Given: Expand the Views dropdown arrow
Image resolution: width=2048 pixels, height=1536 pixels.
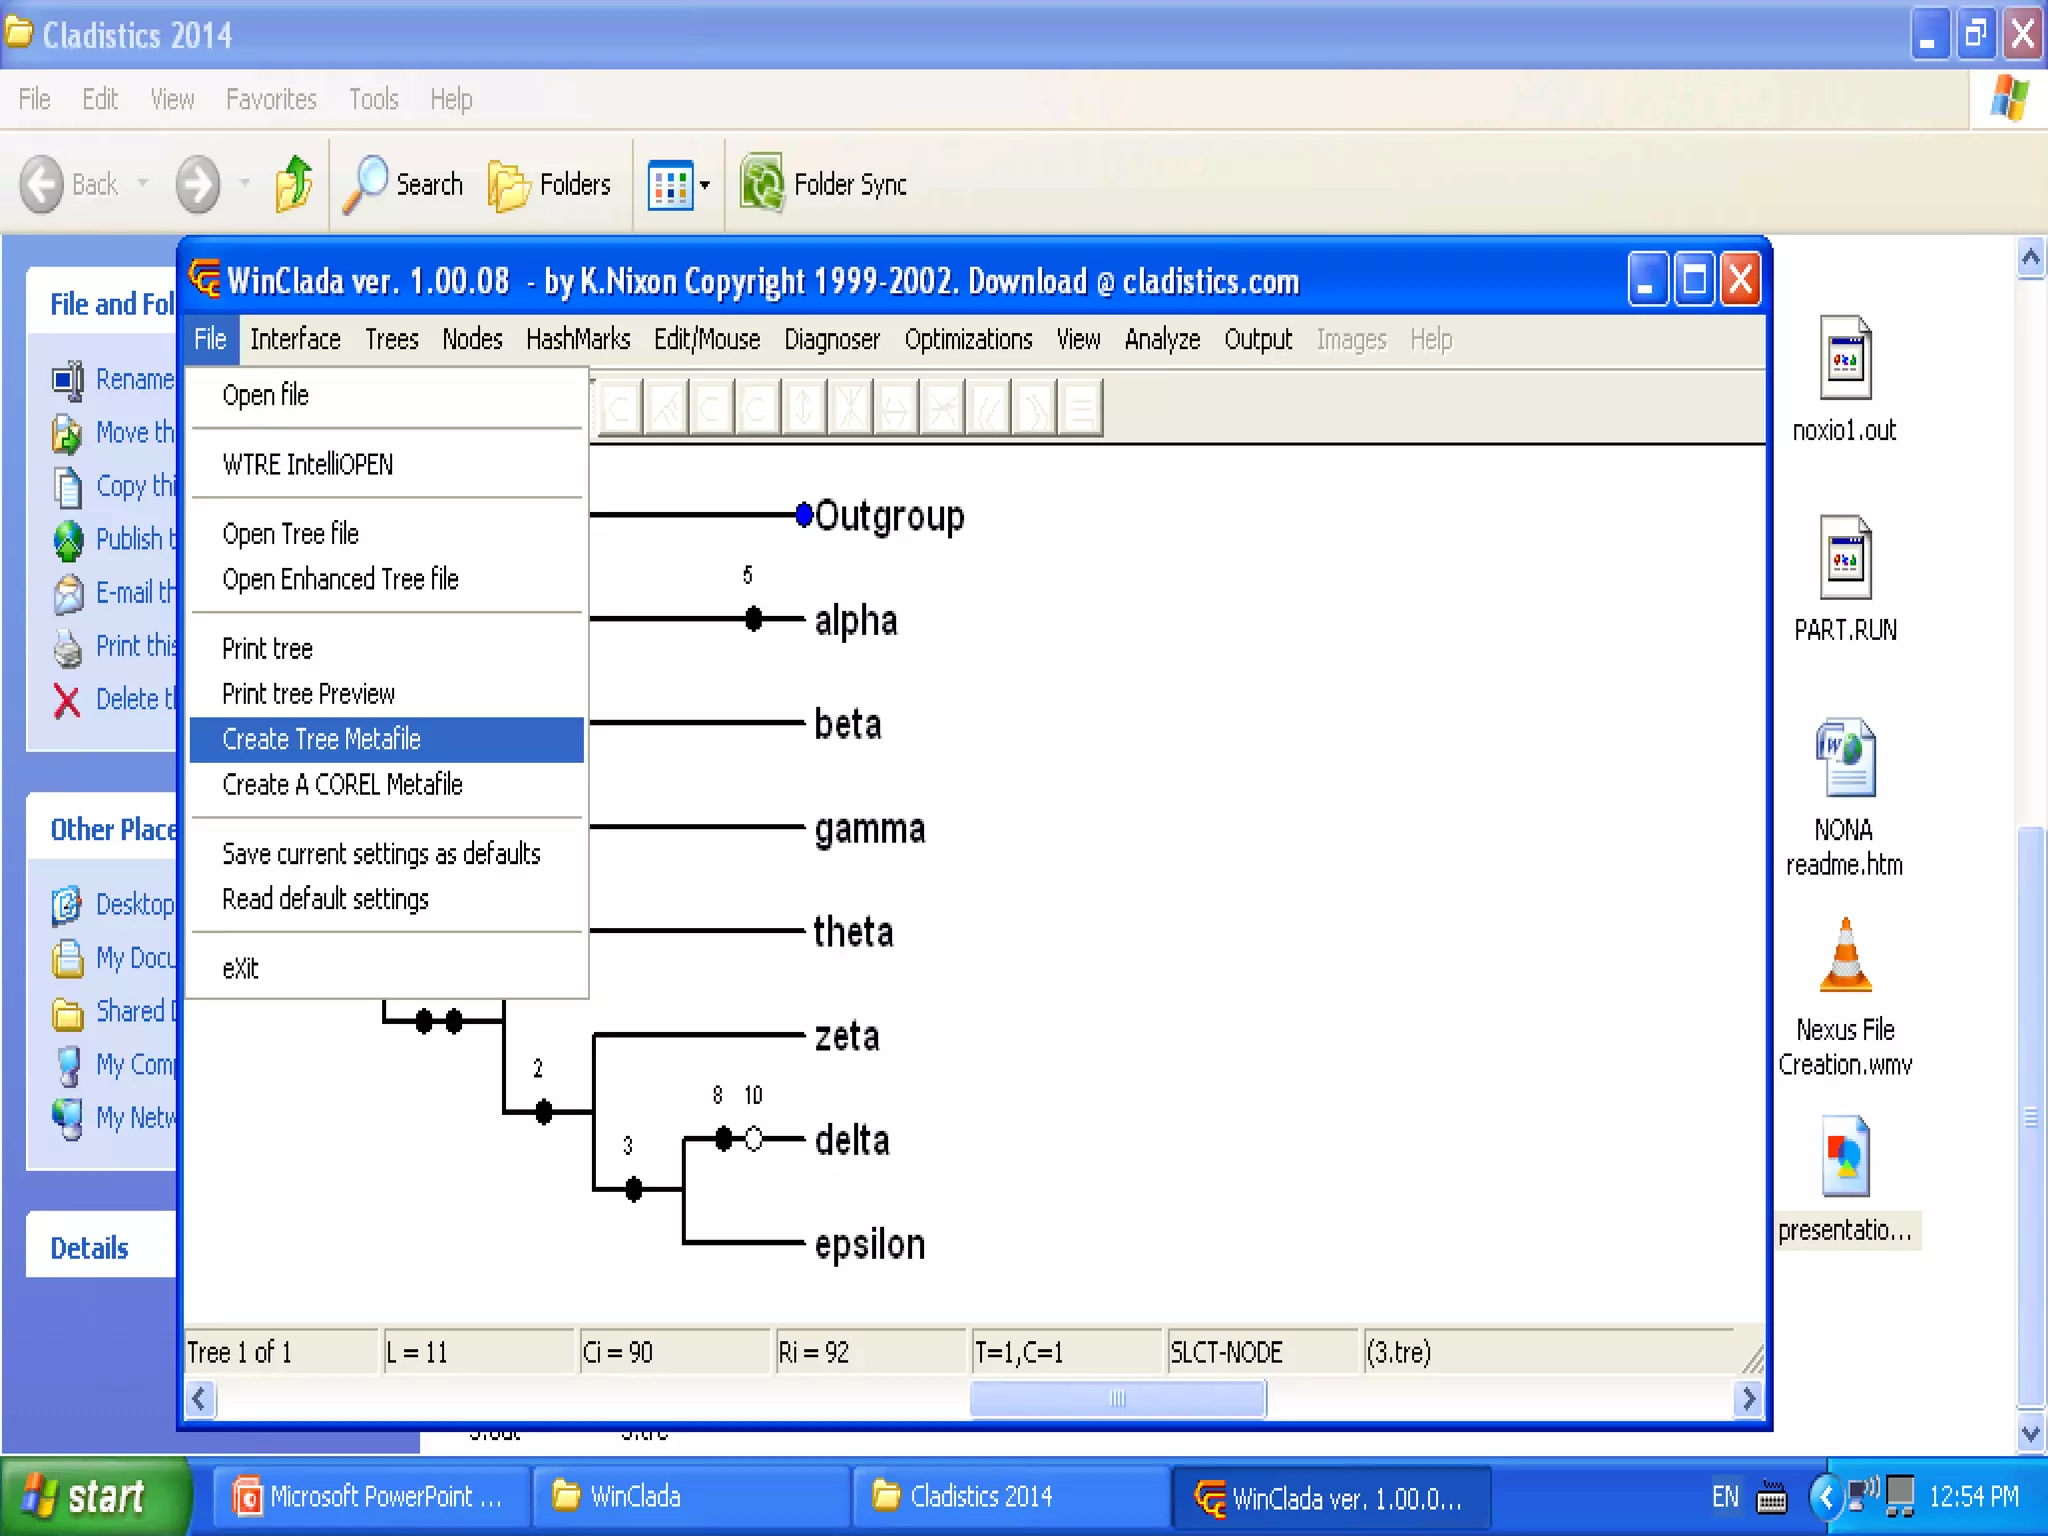Looking at the screenshot, I should pos(705,184).
